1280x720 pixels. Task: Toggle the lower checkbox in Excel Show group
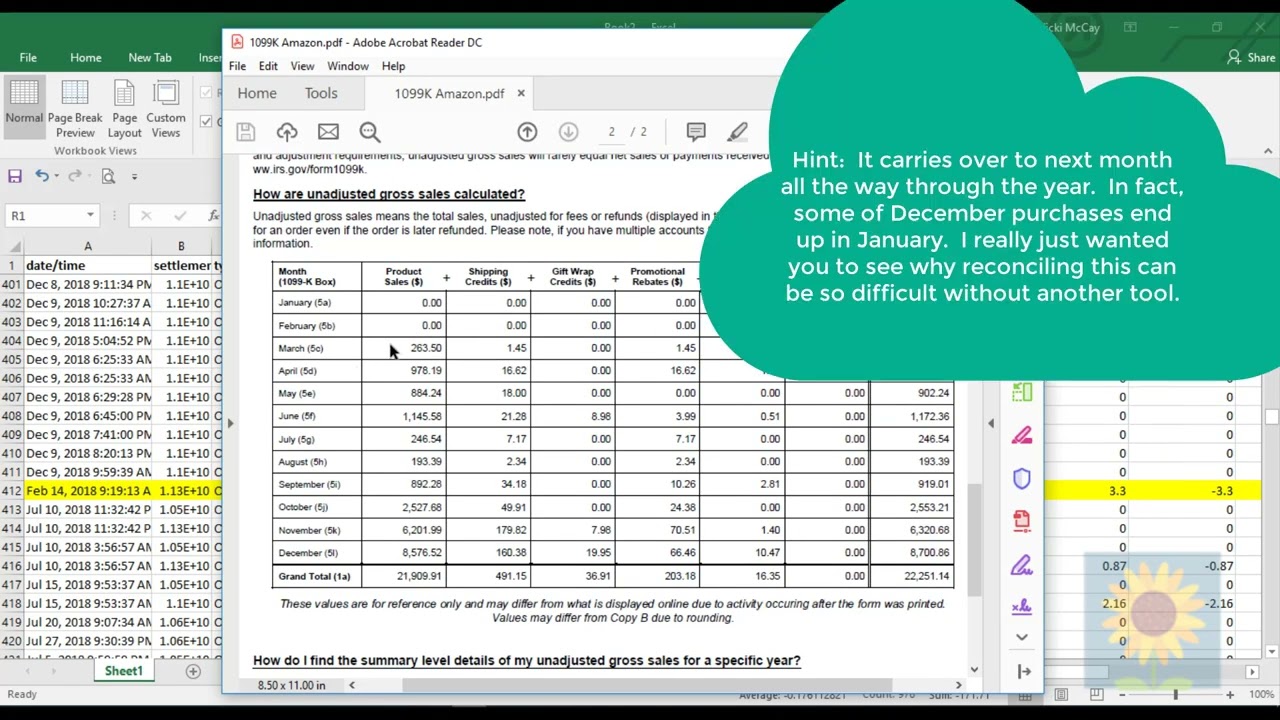pos(206,121)
